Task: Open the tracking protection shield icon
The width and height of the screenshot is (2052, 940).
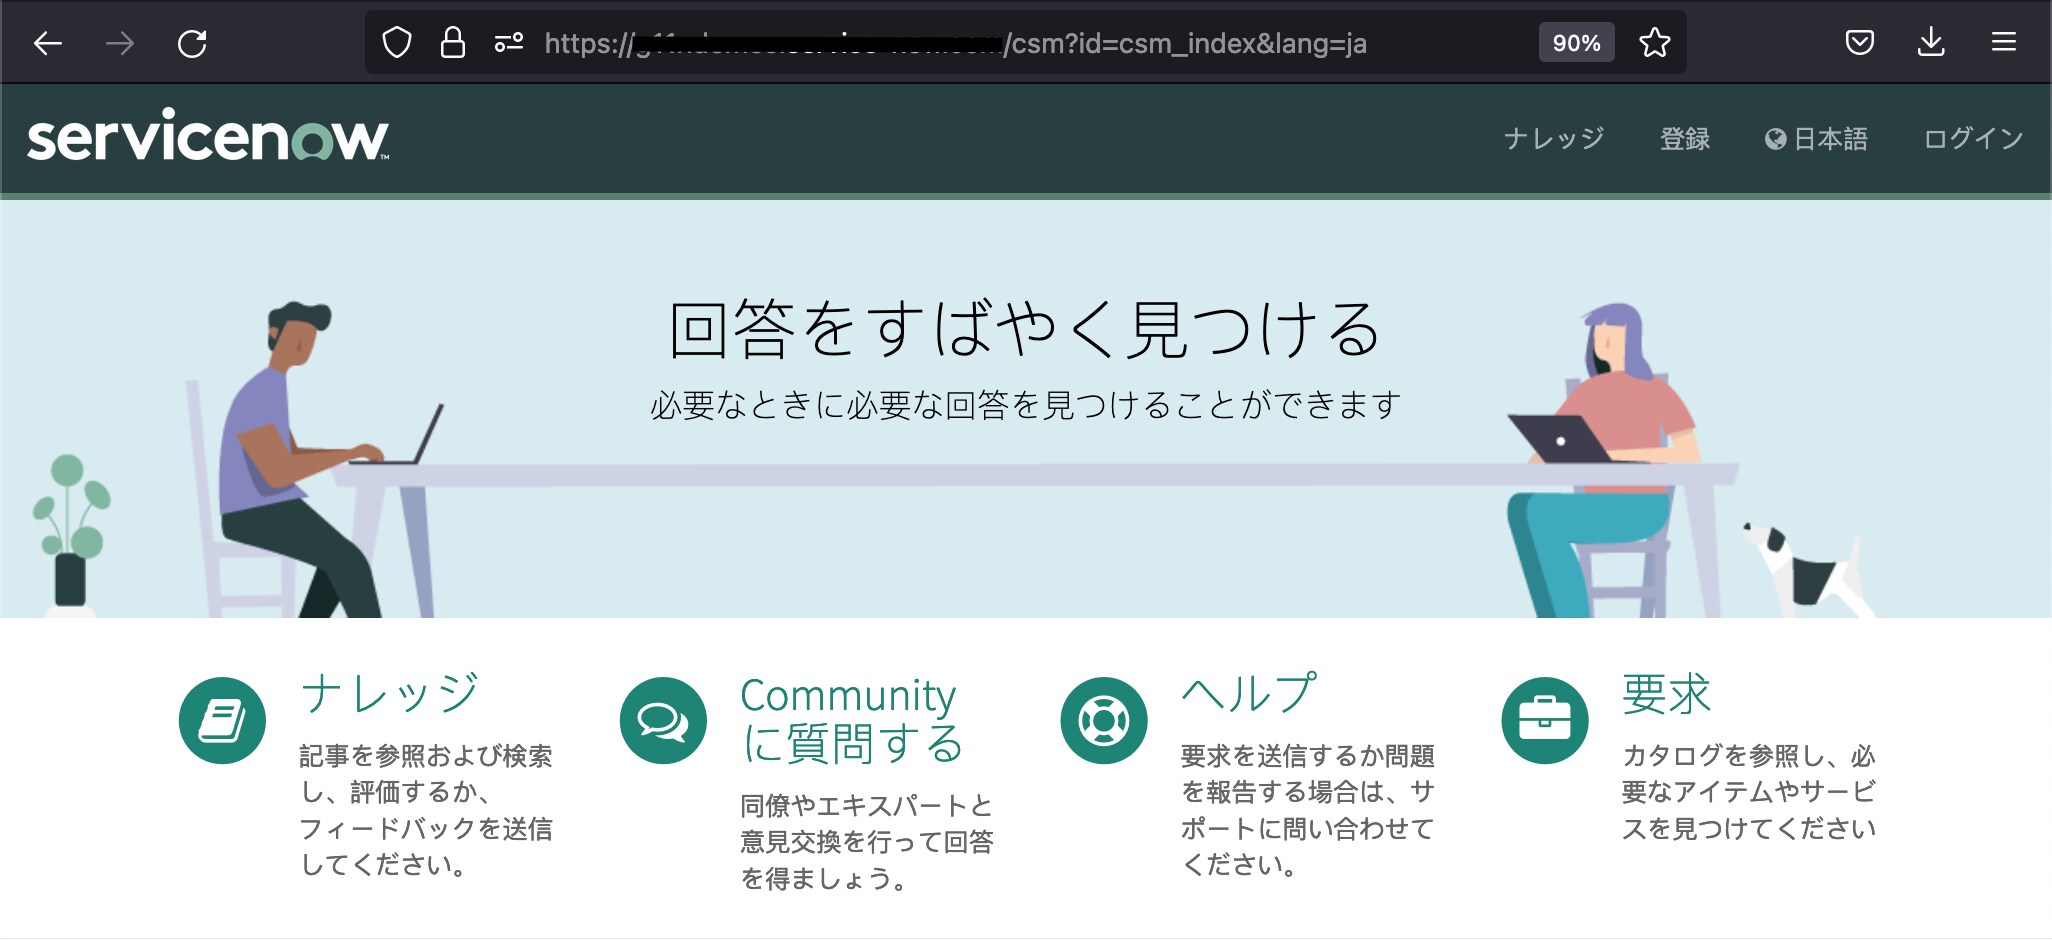Action: [x=397, y=43]
